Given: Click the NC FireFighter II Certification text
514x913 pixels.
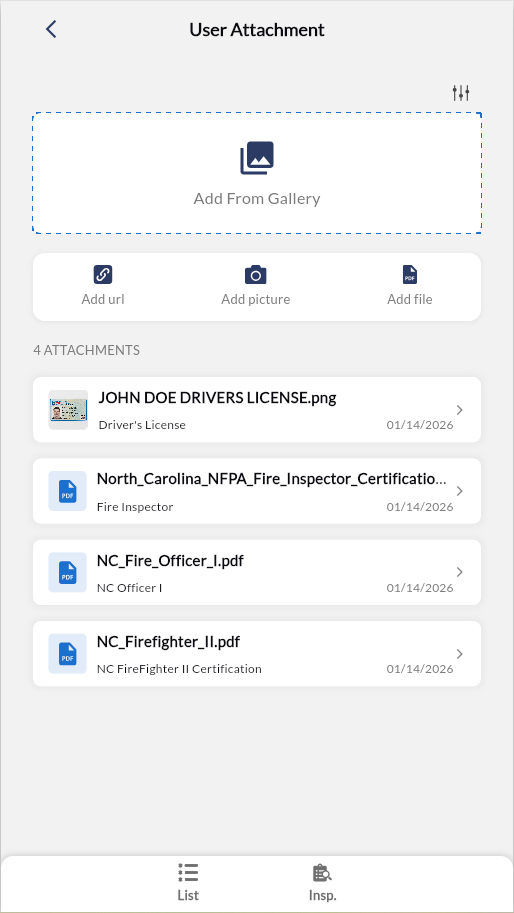Looking at the screenshot, I should point(179,668).
